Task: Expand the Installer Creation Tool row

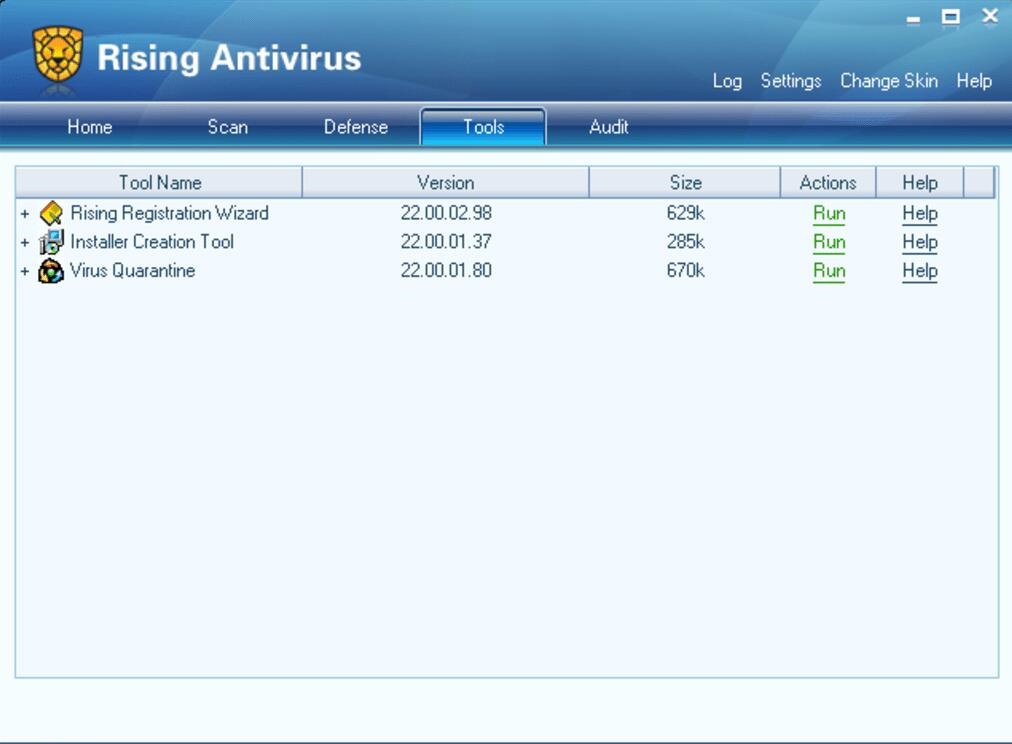Action: point(25,243)
